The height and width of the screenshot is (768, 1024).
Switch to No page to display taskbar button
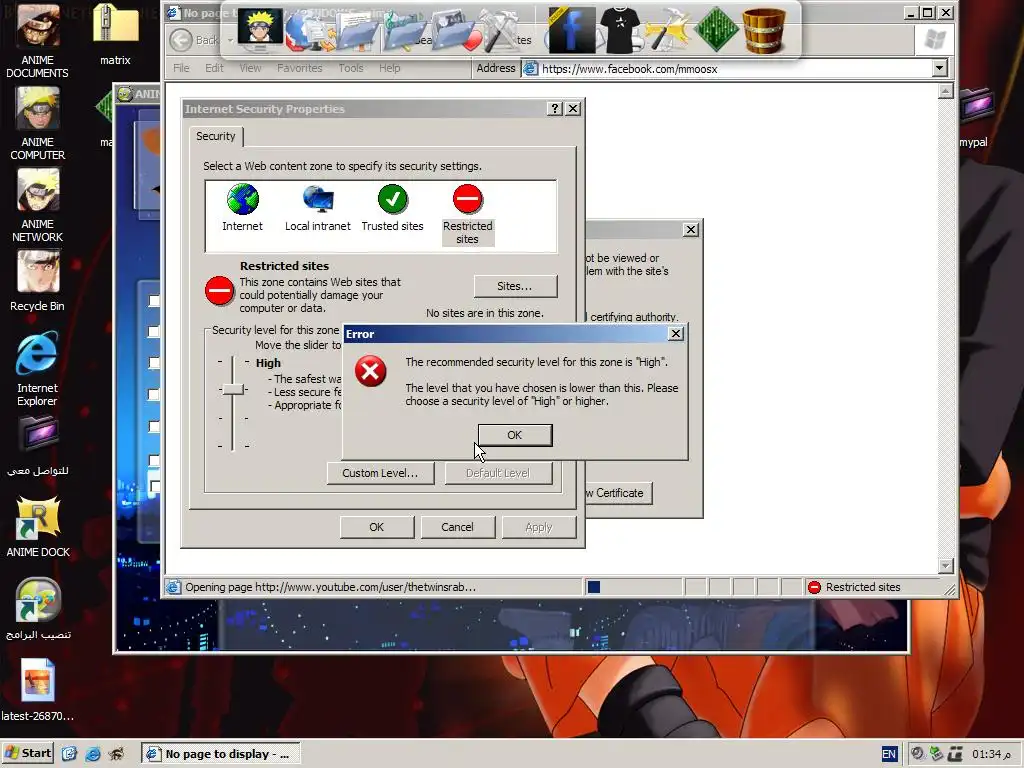[x=220, y=754]
